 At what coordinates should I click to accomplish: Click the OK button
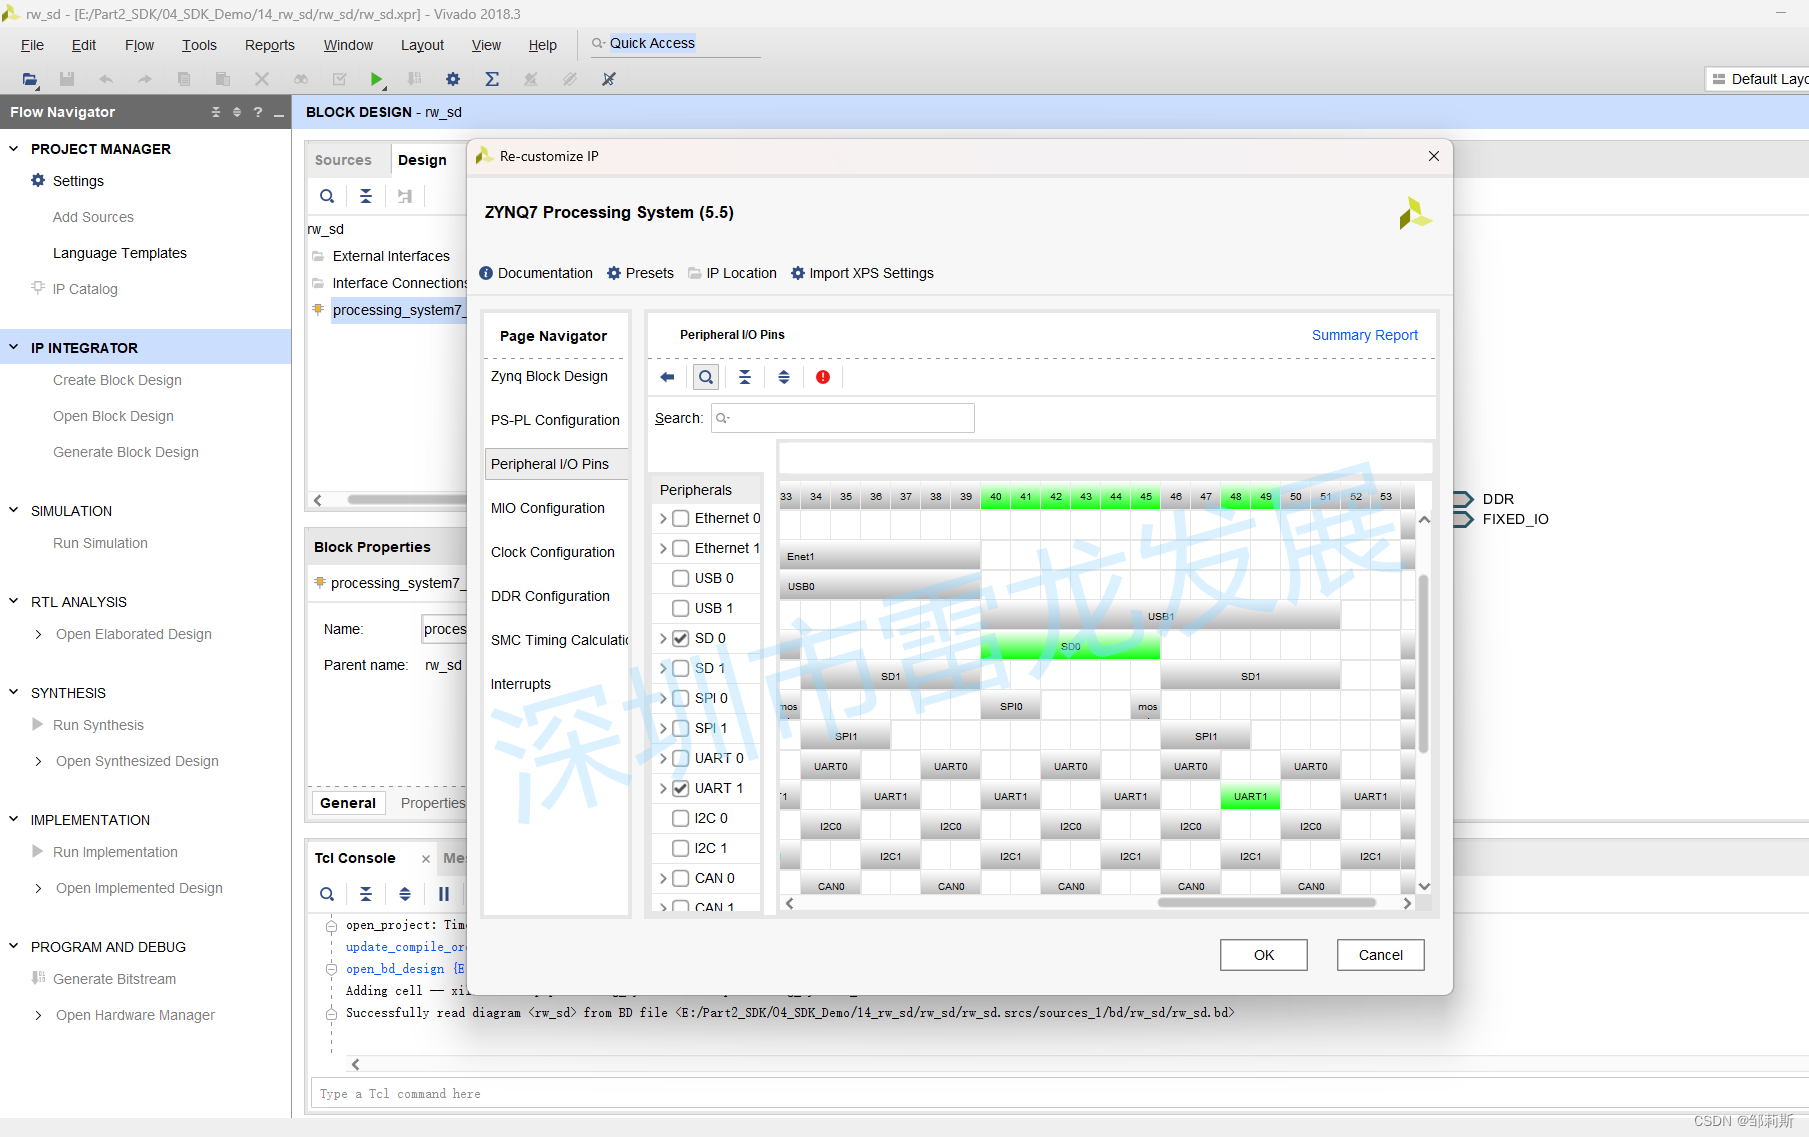[x=1264, y=955]
